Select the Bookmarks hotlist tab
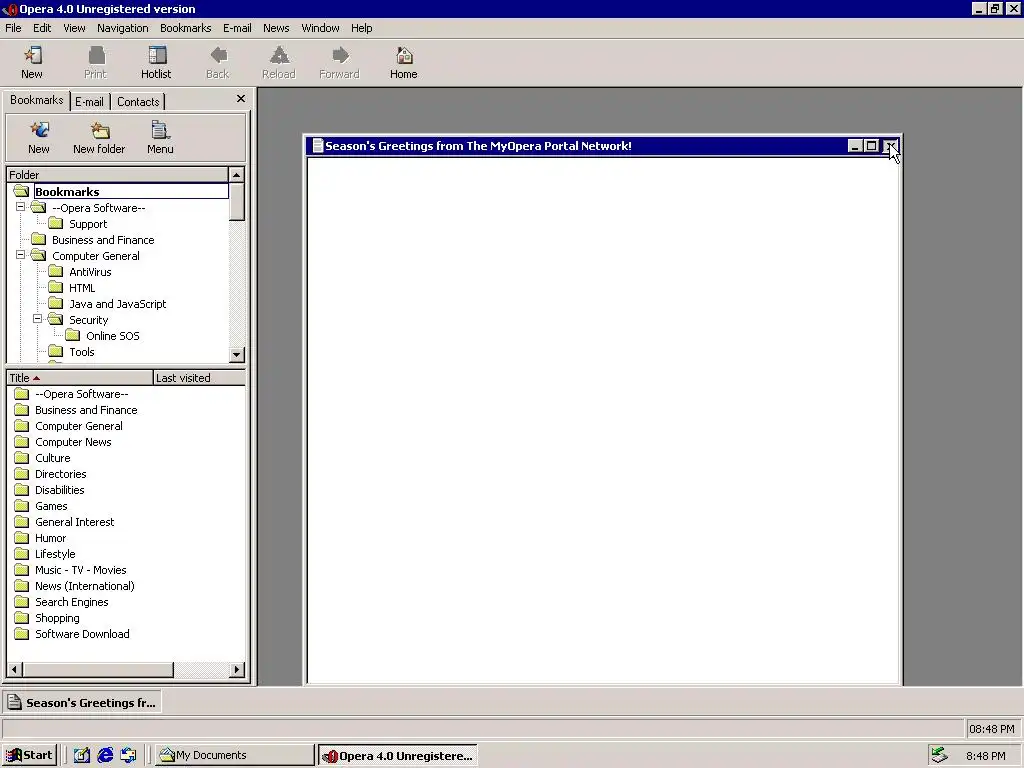1024x768 pixels. (37, 100)
